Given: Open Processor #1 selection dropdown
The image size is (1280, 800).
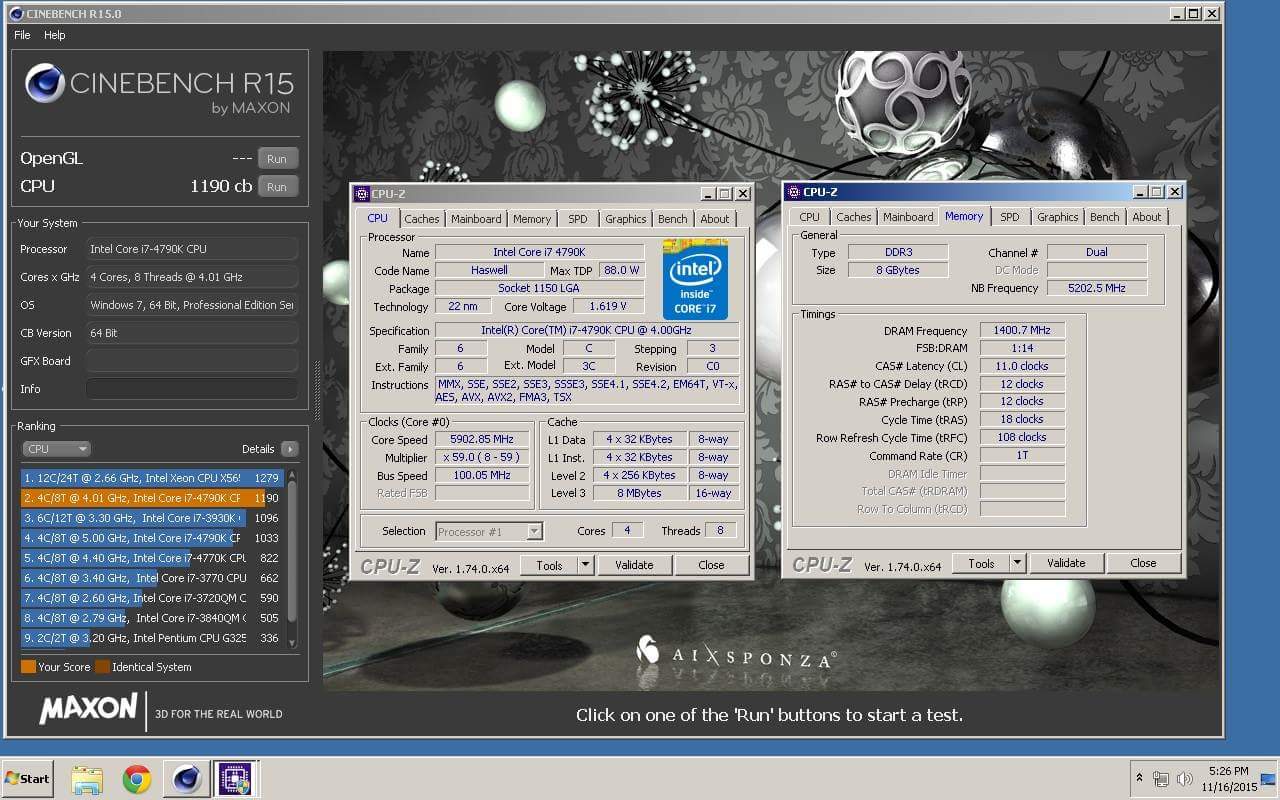Looking at the screenshot, I should tap(489, 531).
